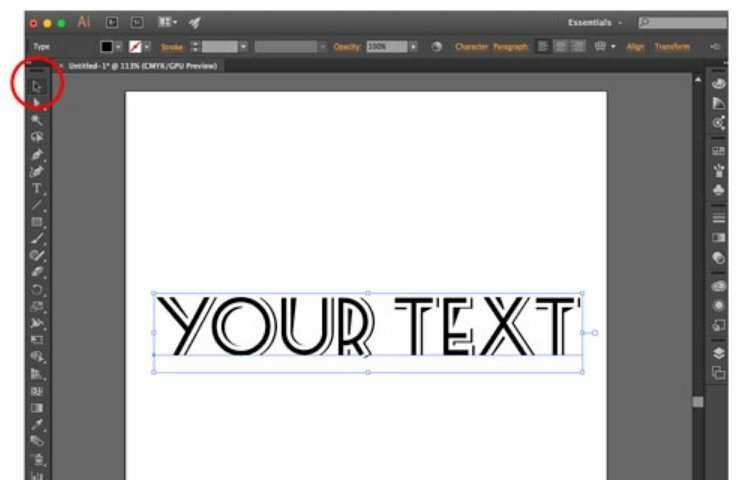Select the Line Segment tool
The width and height of the screenshot is (746, 480).
click(37, 205)
